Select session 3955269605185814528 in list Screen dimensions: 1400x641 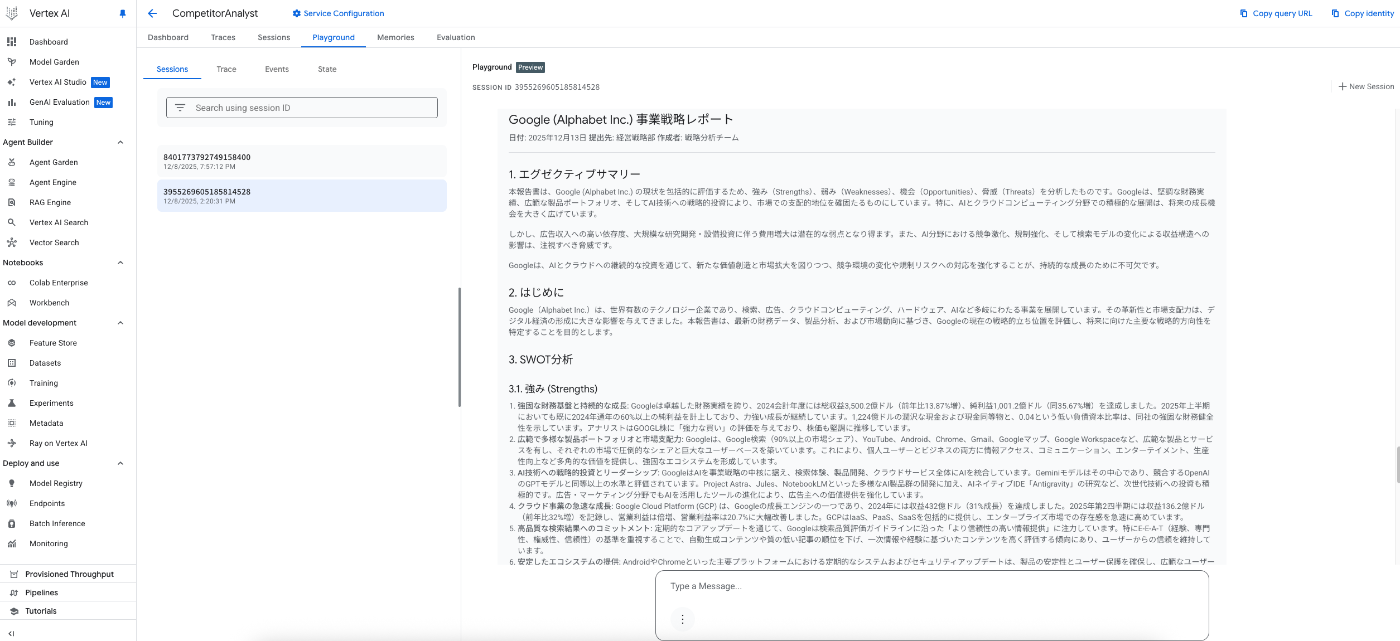pyautogui.click(x=302, y=196)
